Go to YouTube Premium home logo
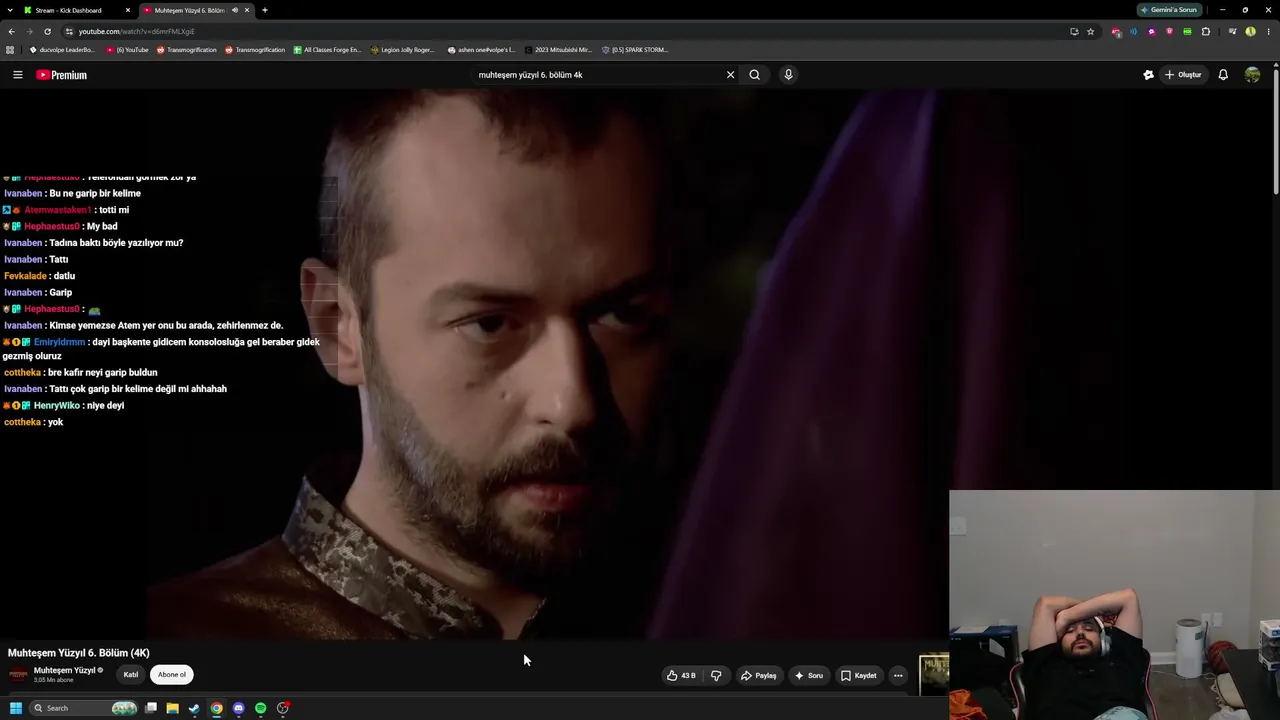 (62, 75)
